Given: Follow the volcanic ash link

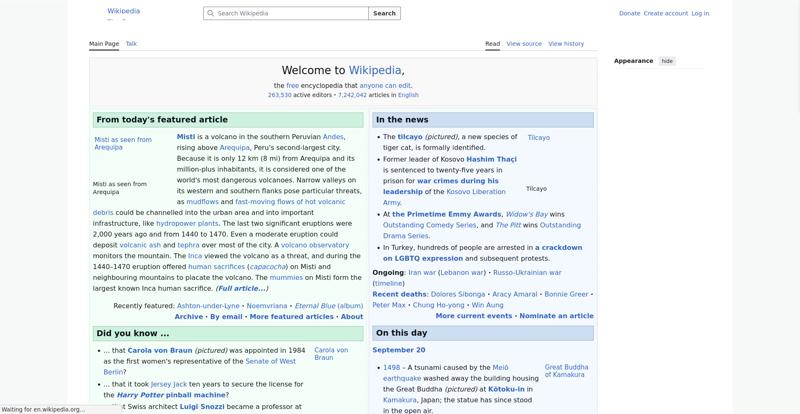Looking at the screenshot, I should [x=140, y=245].
